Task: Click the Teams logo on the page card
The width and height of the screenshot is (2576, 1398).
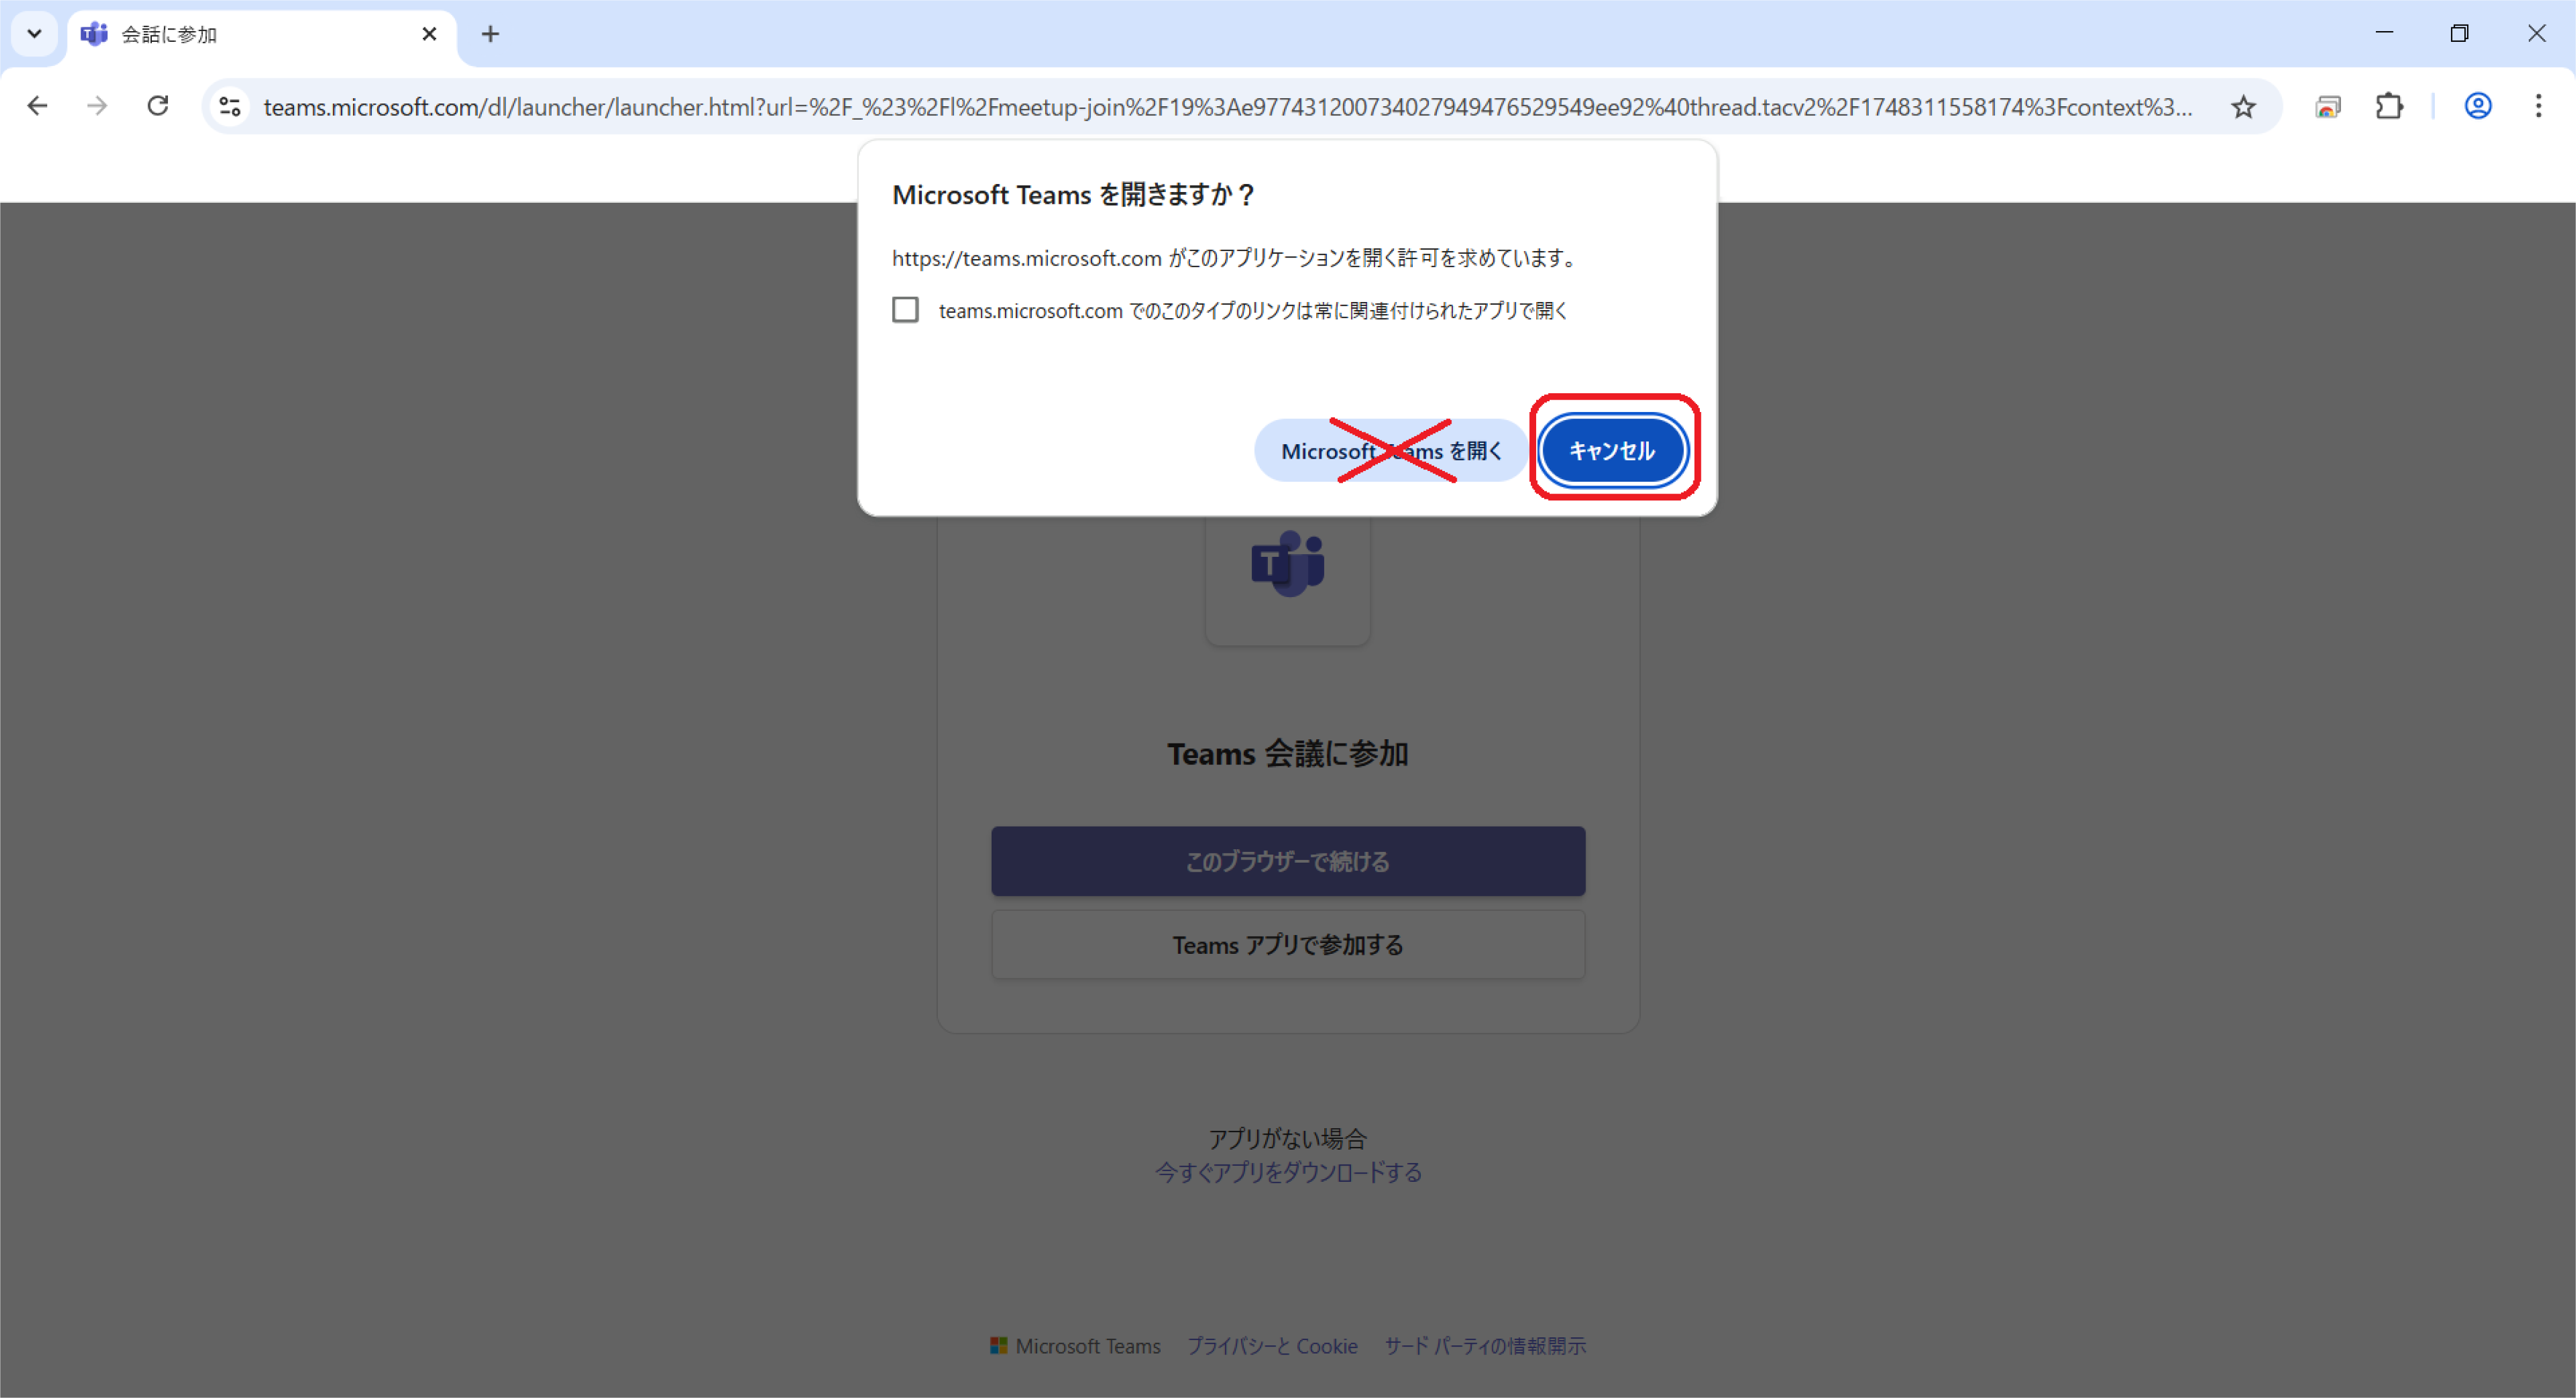Action: [x=1288, y=565]
